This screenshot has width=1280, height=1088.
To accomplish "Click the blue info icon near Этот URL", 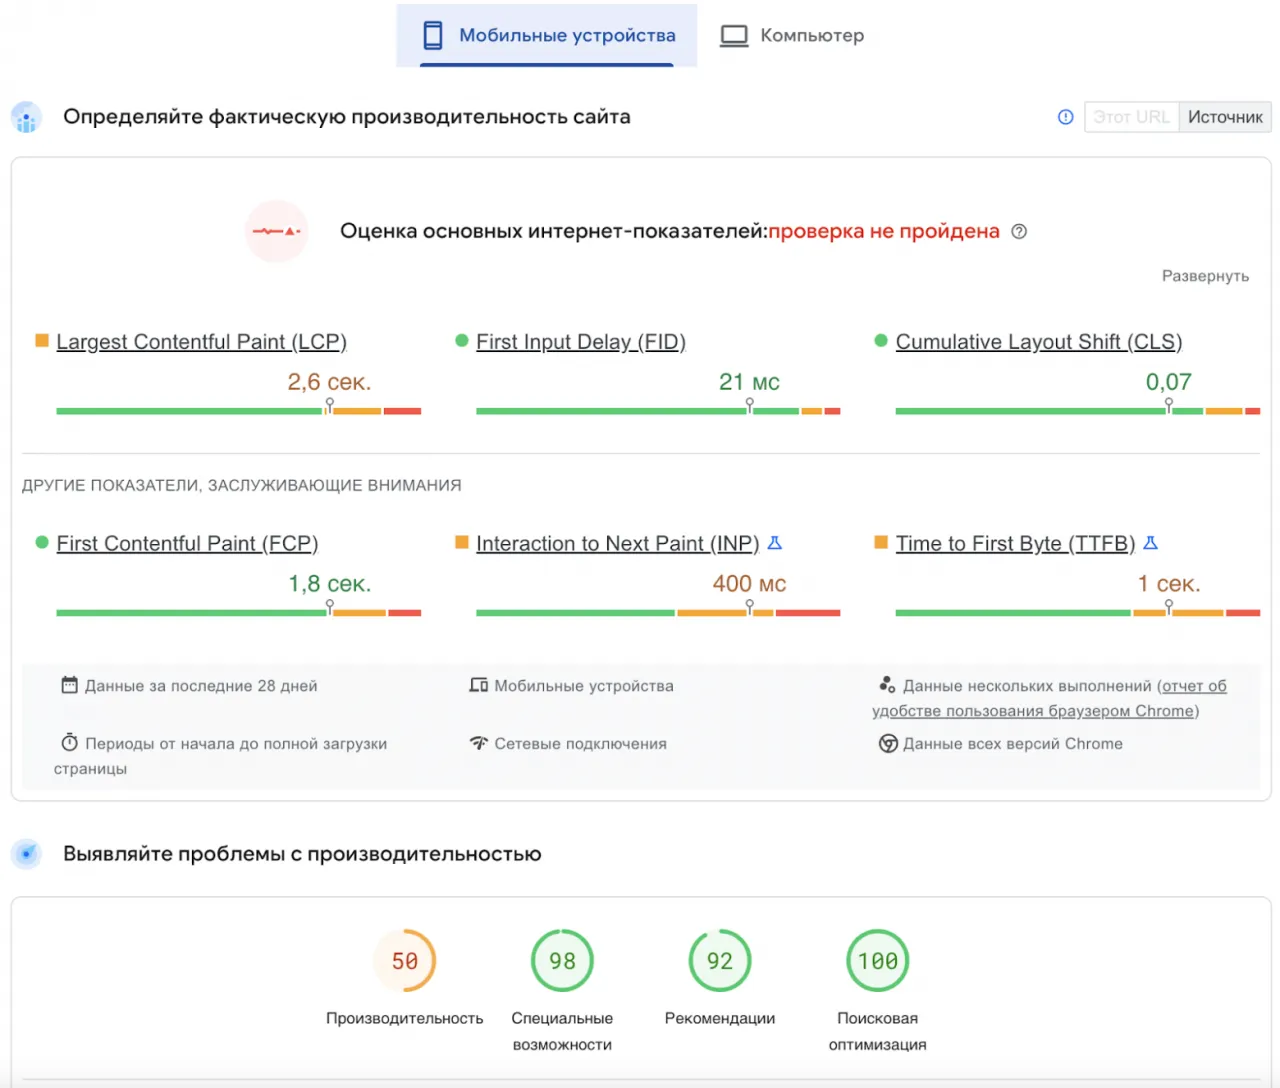I will 1066,117.
